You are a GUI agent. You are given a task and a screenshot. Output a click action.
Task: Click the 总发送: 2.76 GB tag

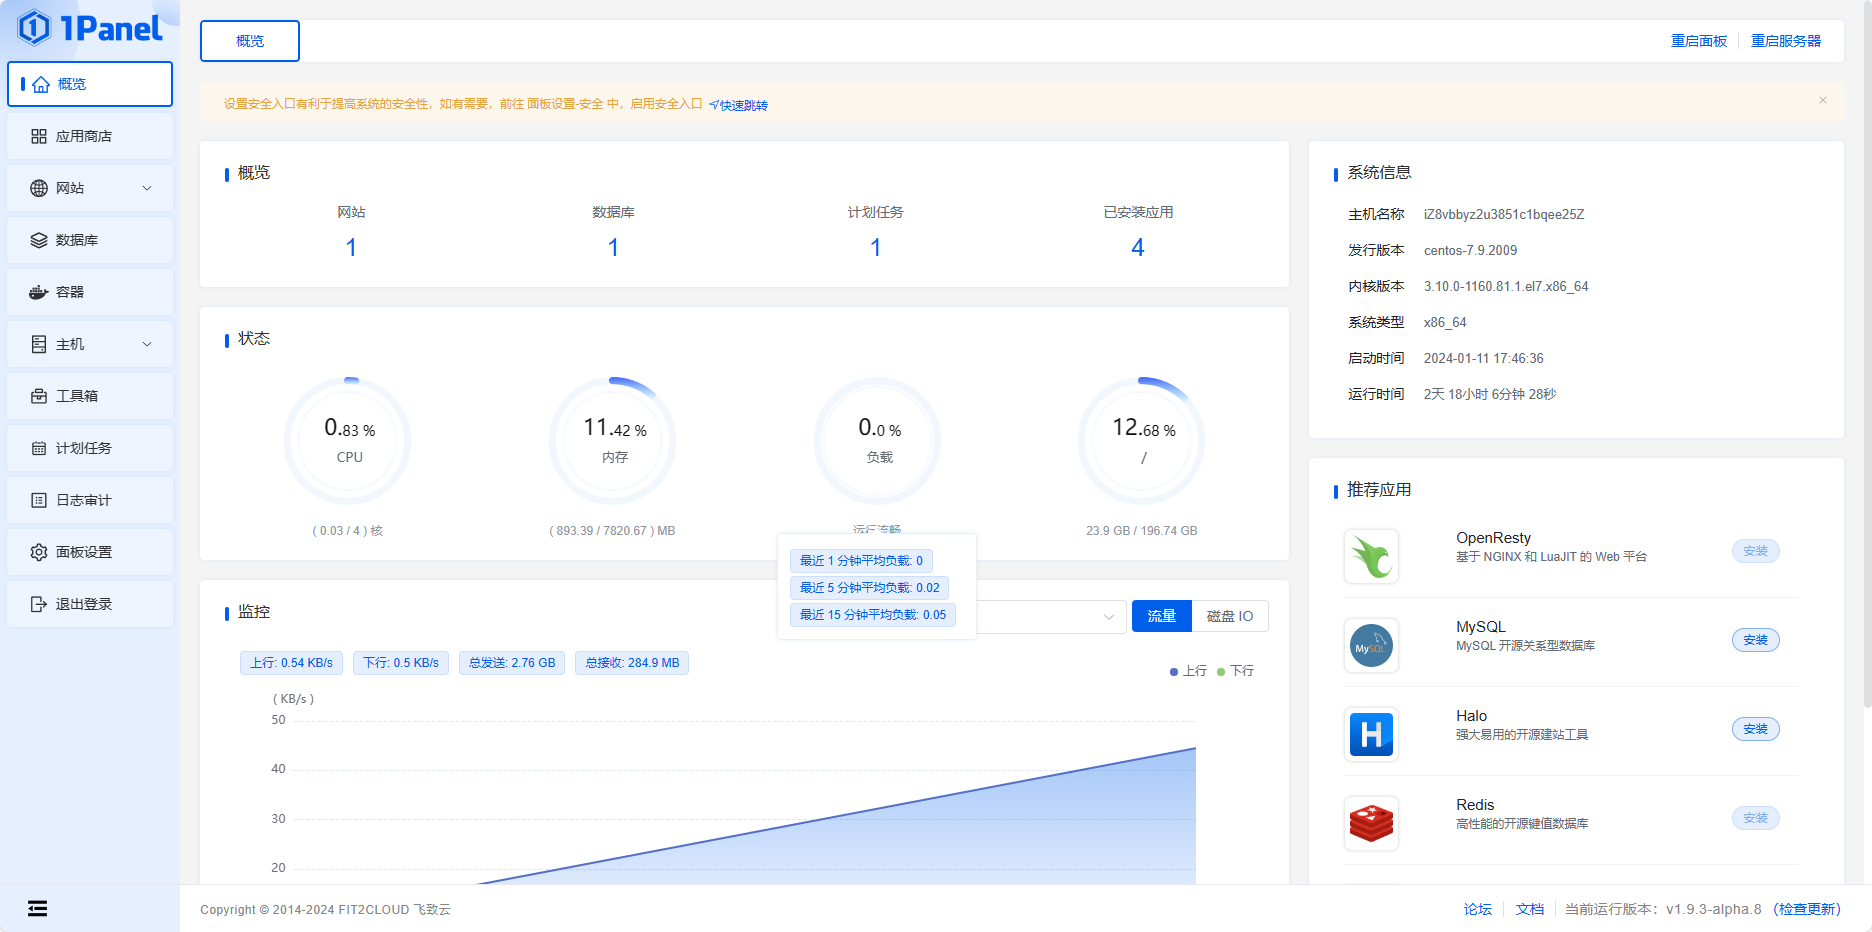pos(512,663)
